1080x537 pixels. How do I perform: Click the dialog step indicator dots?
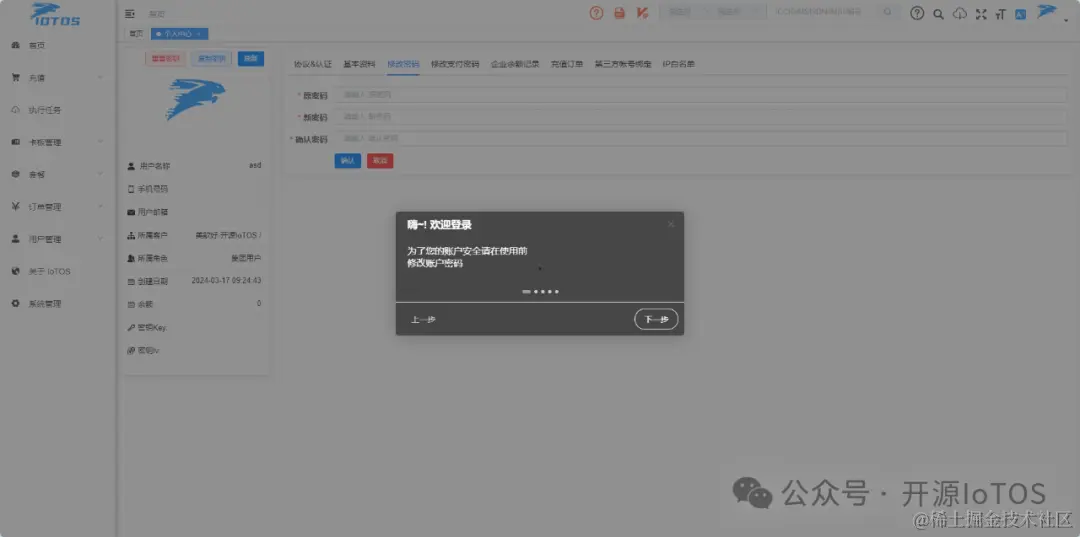coord(540,292)
